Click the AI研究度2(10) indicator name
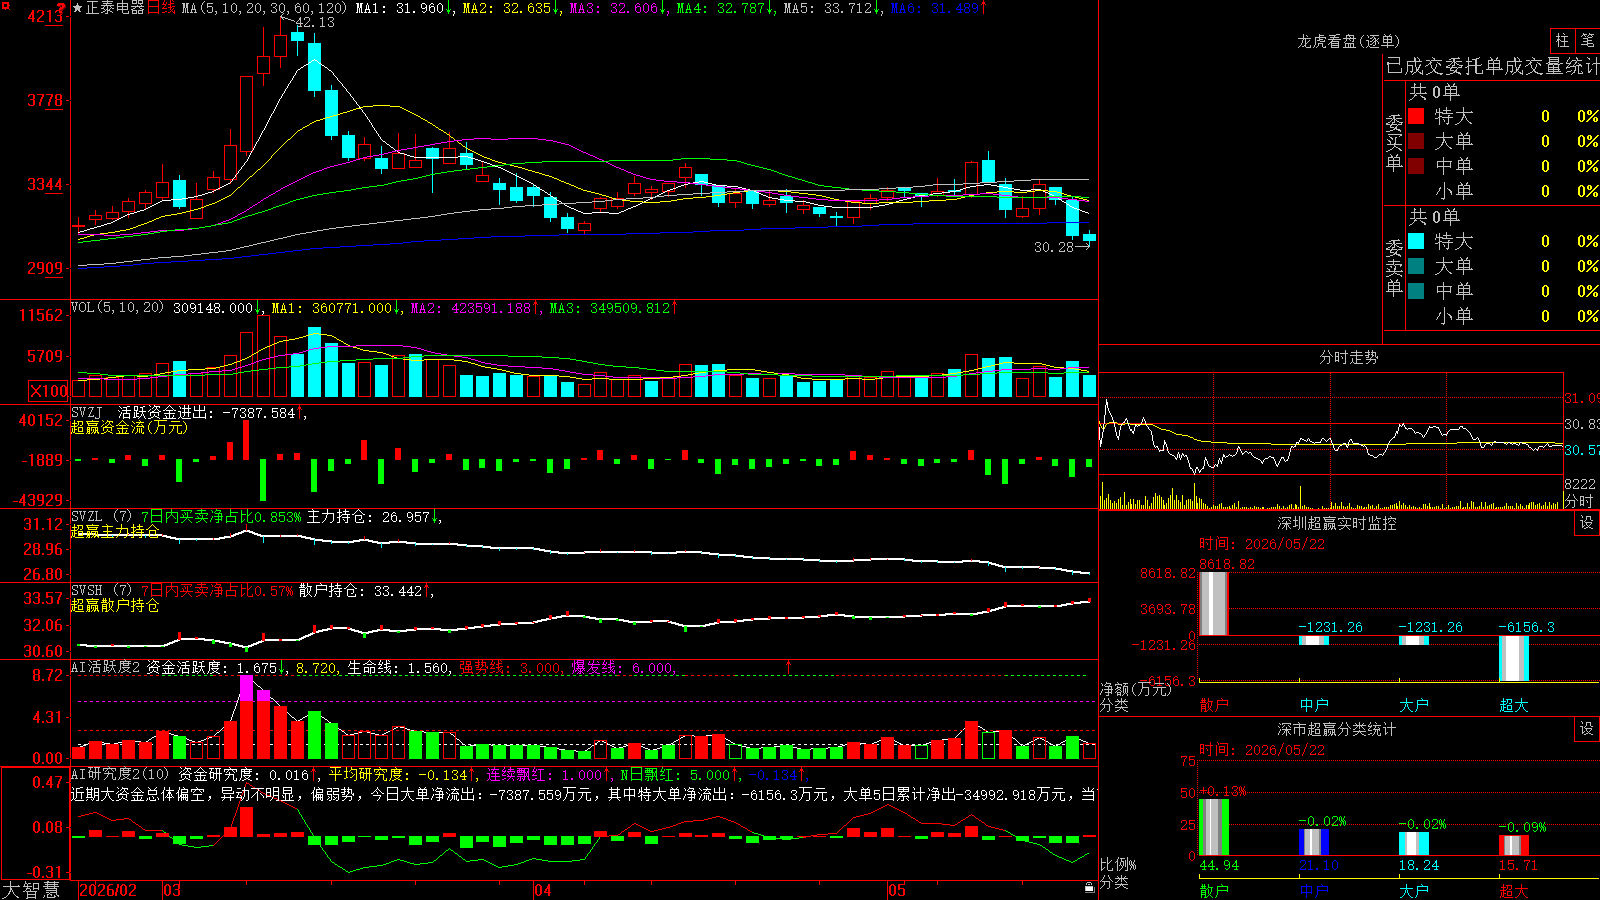This screenshot has height=900, width=1600. click(x=120, y=774)
